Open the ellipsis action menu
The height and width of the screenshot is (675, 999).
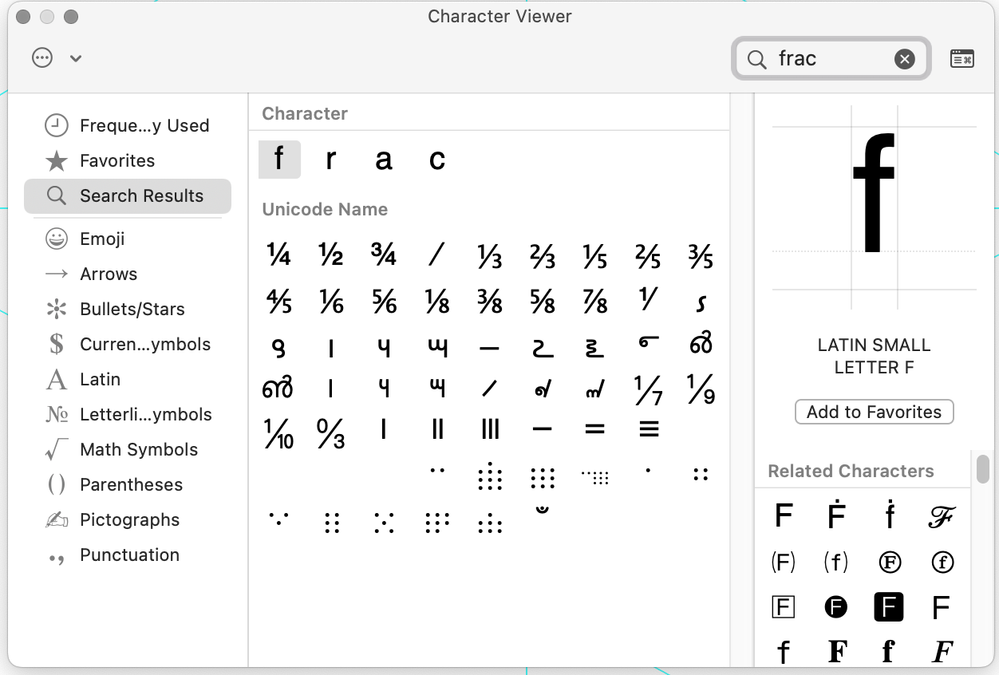coord(42,58)
